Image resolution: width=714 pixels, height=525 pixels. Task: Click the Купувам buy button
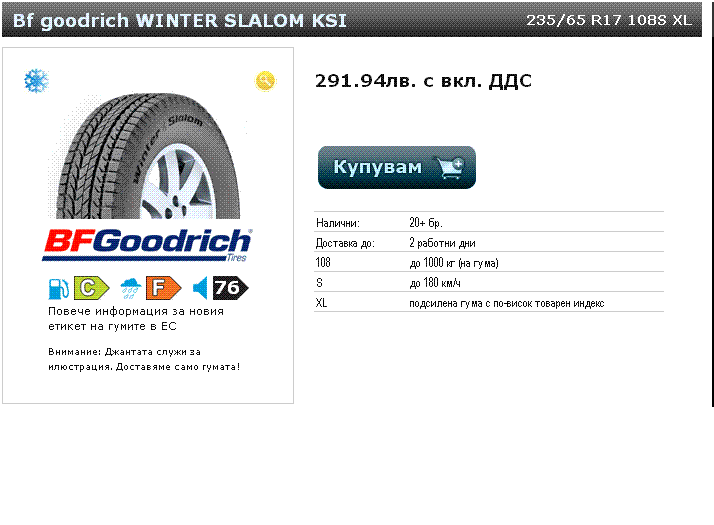(397, 167)
